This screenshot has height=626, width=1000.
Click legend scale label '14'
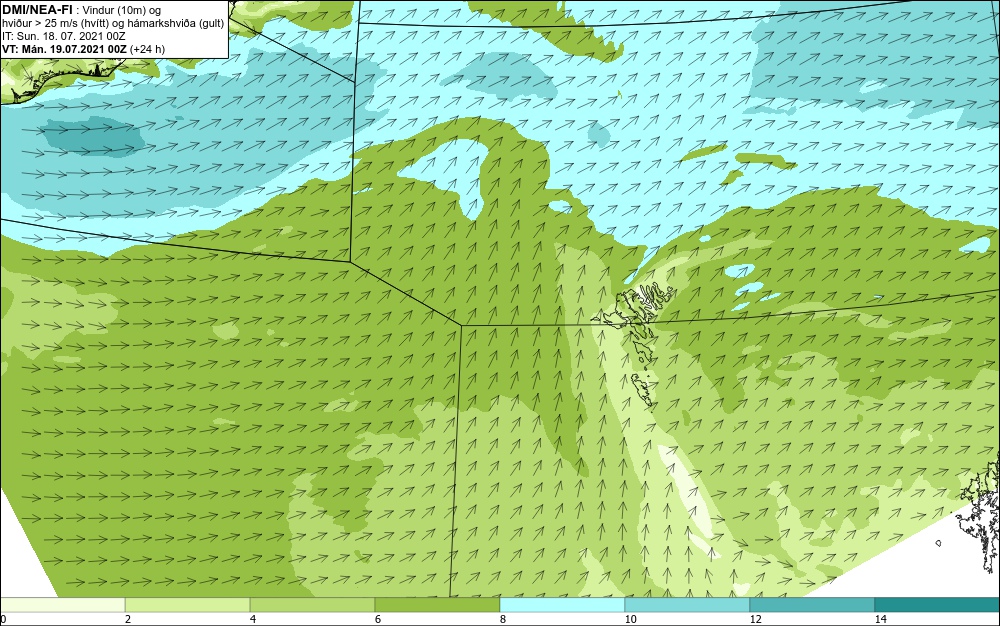(x=881, y=619)
